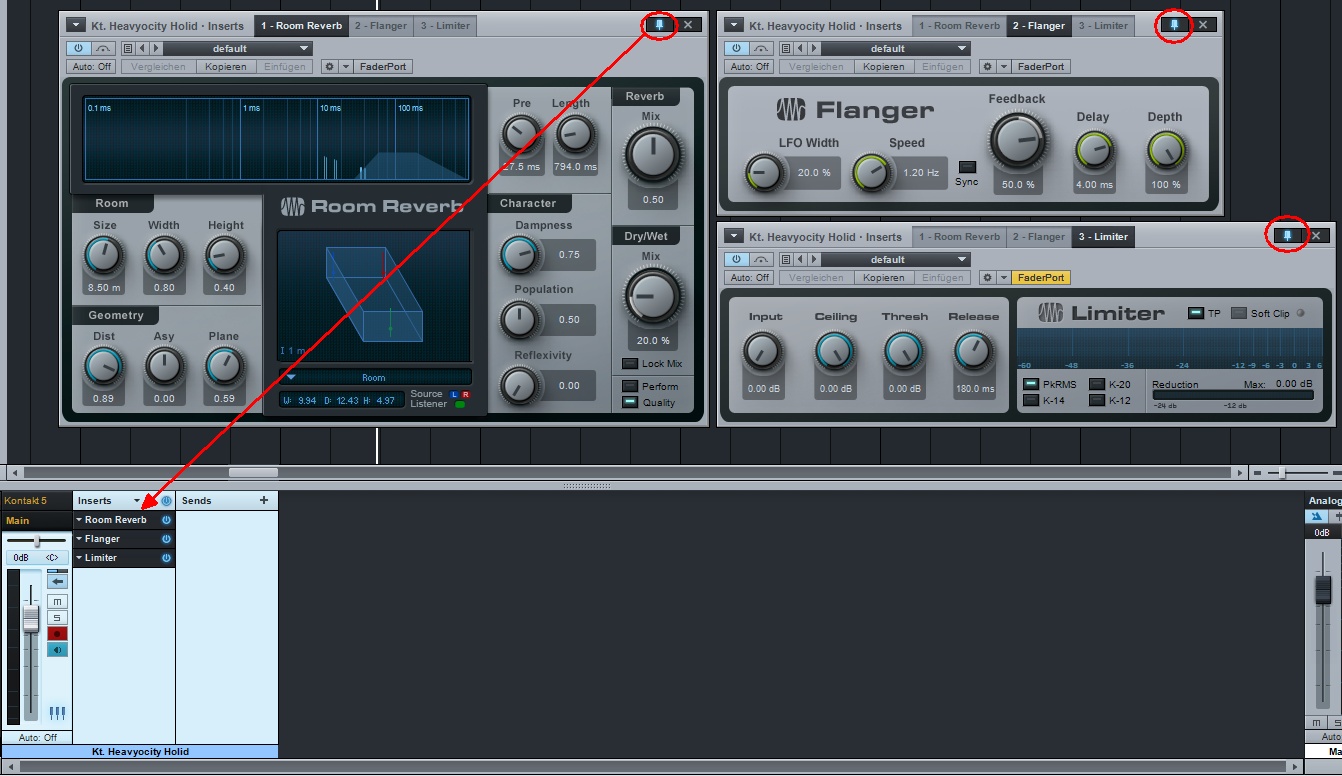Image resolution: width=1342 pixels, height=776 pixels.
Task: Pin the Limiter plugin window
Action: 1287,236
